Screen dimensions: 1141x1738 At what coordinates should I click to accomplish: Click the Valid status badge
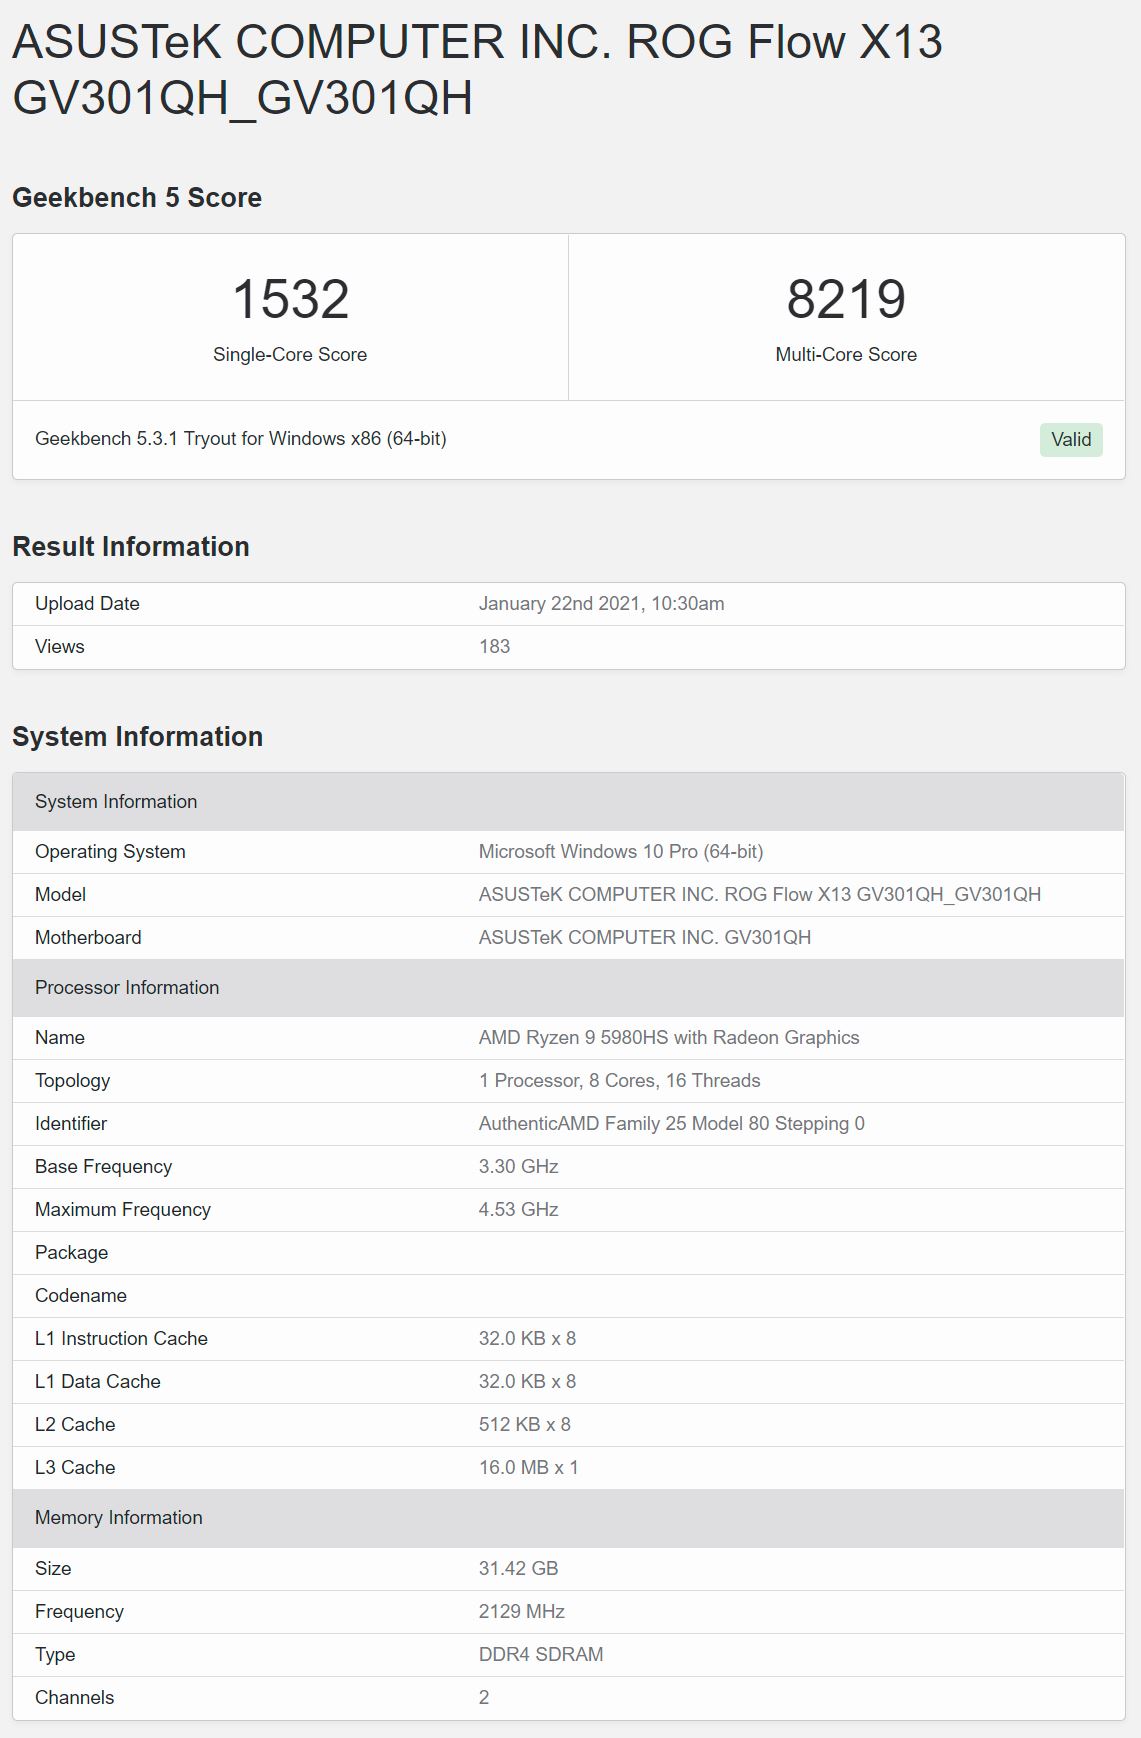pos(1071,440)
